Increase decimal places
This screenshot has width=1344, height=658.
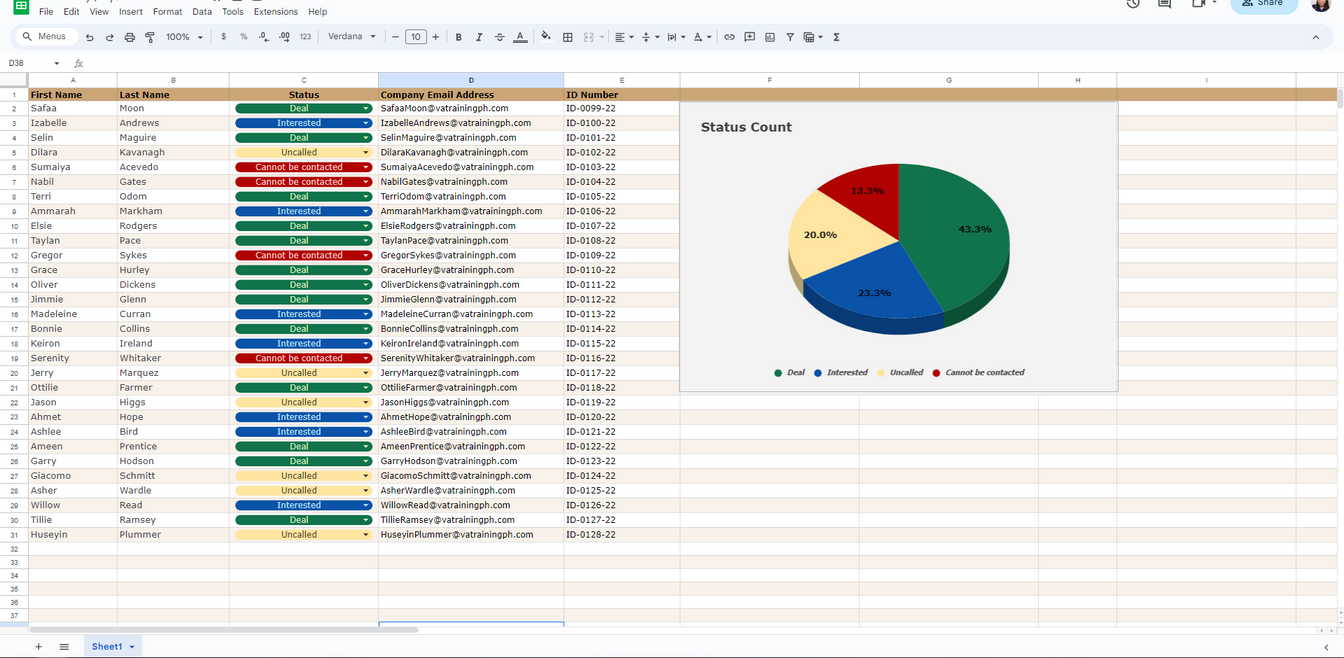point(285,37)
